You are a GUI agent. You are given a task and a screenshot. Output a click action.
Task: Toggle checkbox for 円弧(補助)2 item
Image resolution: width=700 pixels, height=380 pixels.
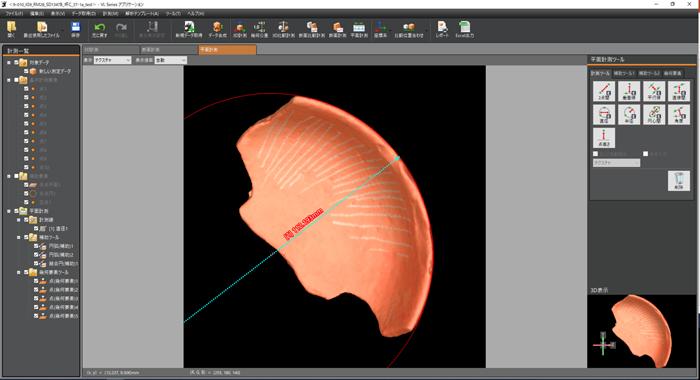(x=36, y=255)
